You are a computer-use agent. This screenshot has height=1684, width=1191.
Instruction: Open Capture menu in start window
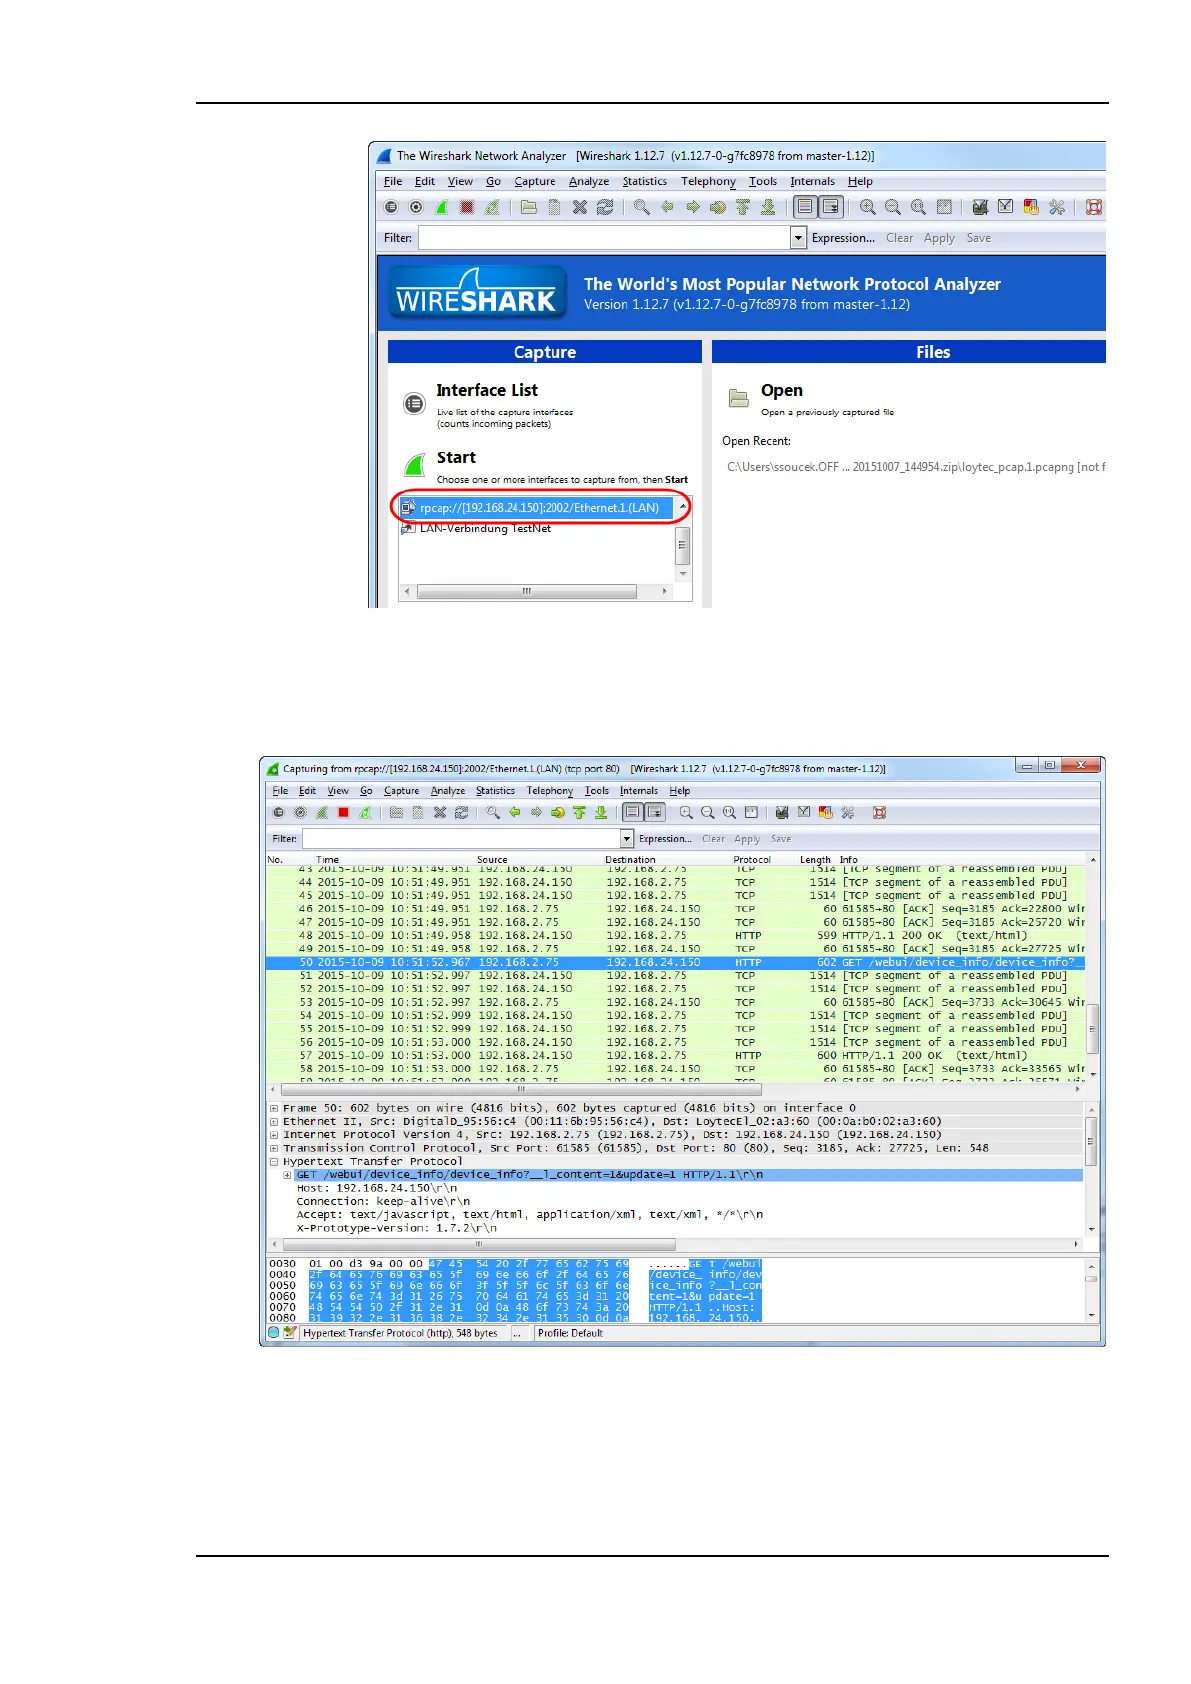(x=535, y=182)
